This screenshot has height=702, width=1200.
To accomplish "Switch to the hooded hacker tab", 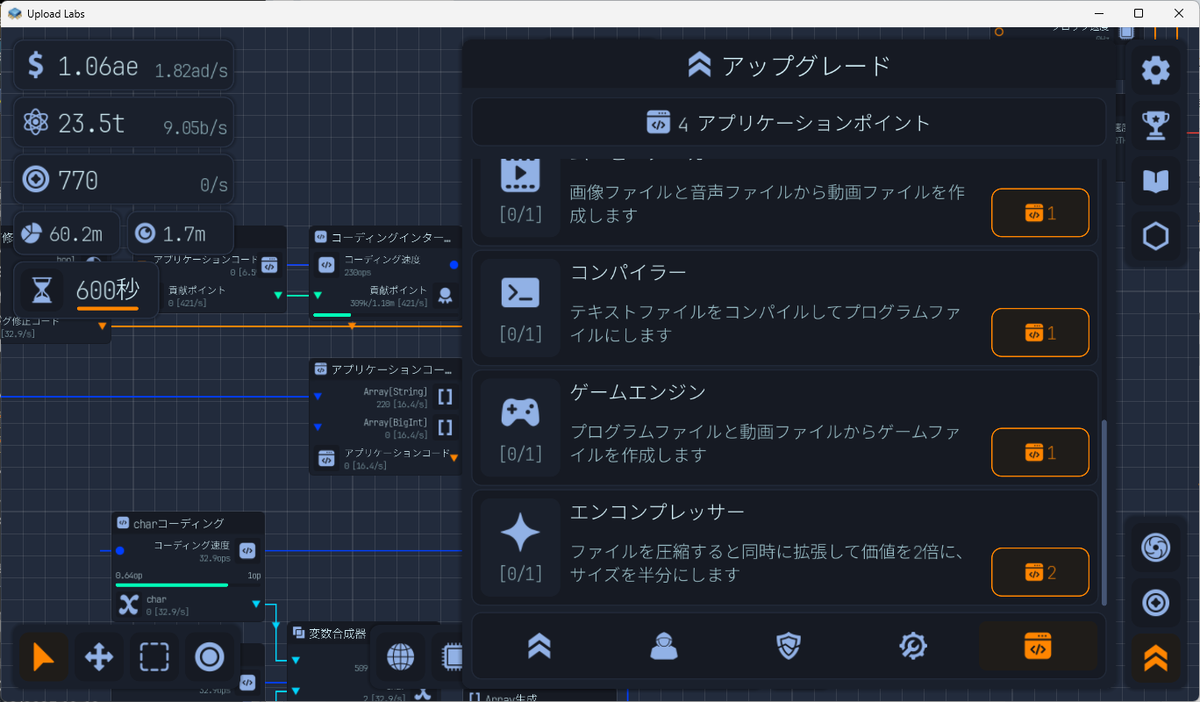I will (x=664, y=646).
